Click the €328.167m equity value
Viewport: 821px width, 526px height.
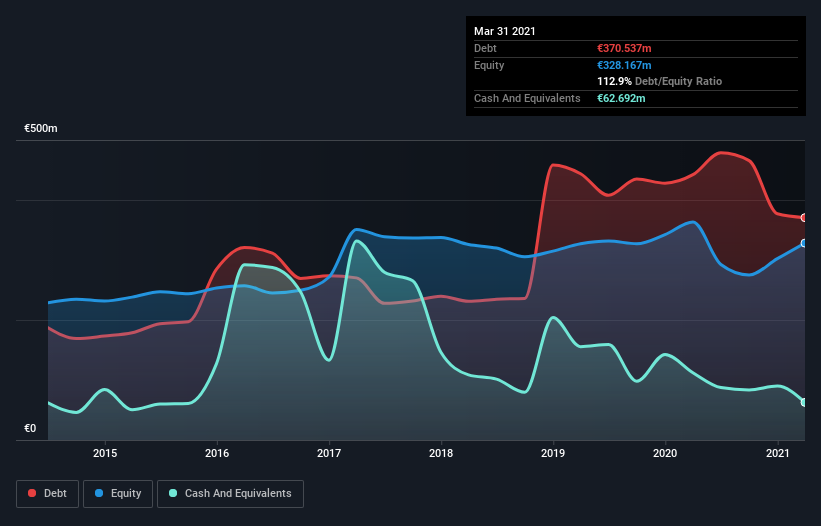(624, 65)
